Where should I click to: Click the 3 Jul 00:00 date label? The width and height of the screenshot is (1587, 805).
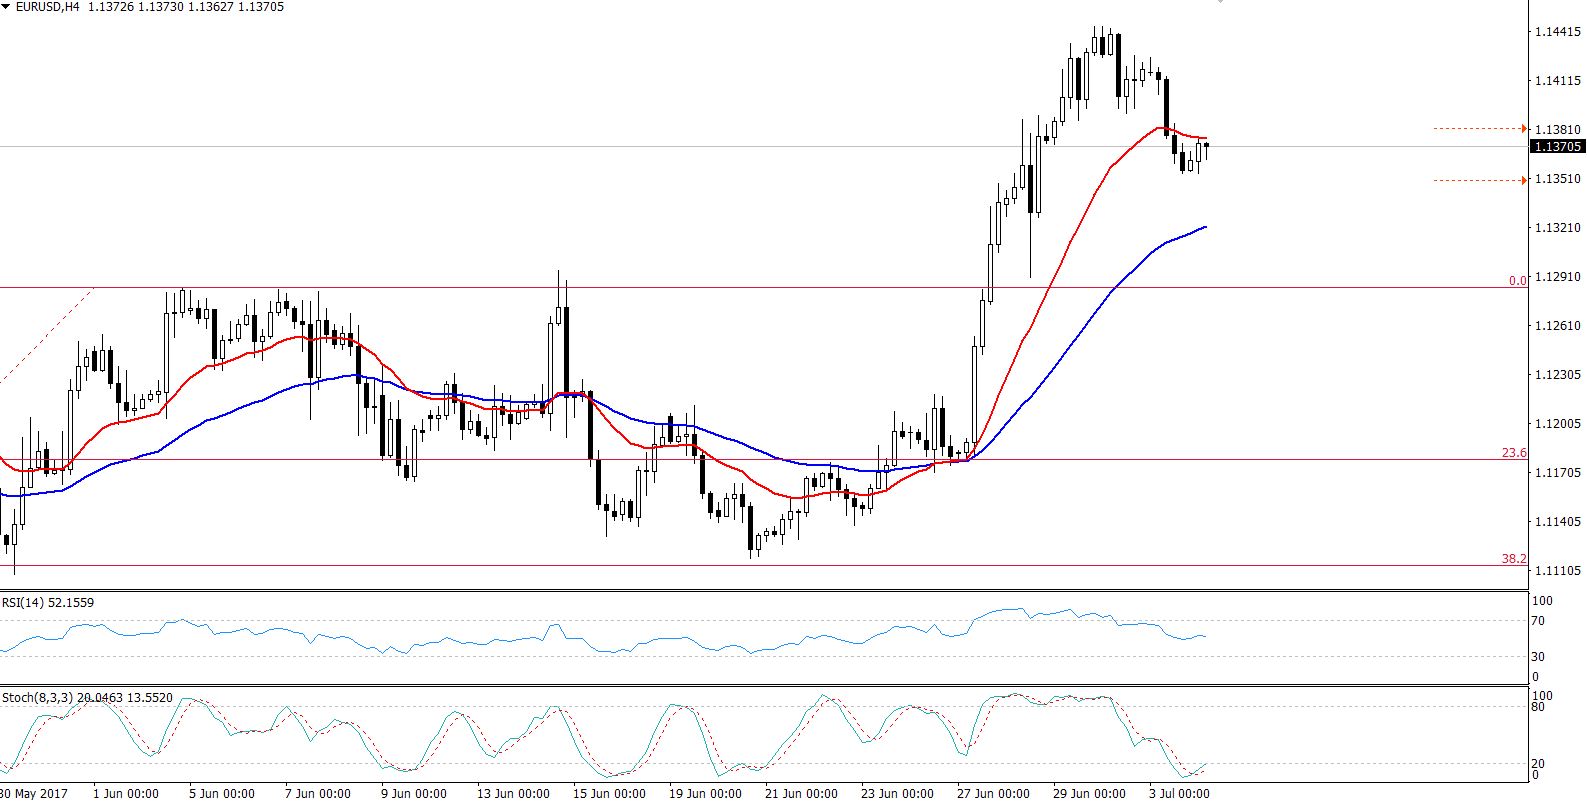(1180, 794)
